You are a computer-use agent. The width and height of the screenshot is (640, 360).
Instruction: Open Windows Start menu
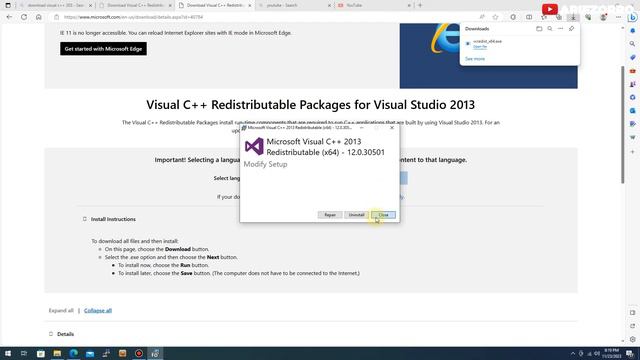click(x=8, y=353)
